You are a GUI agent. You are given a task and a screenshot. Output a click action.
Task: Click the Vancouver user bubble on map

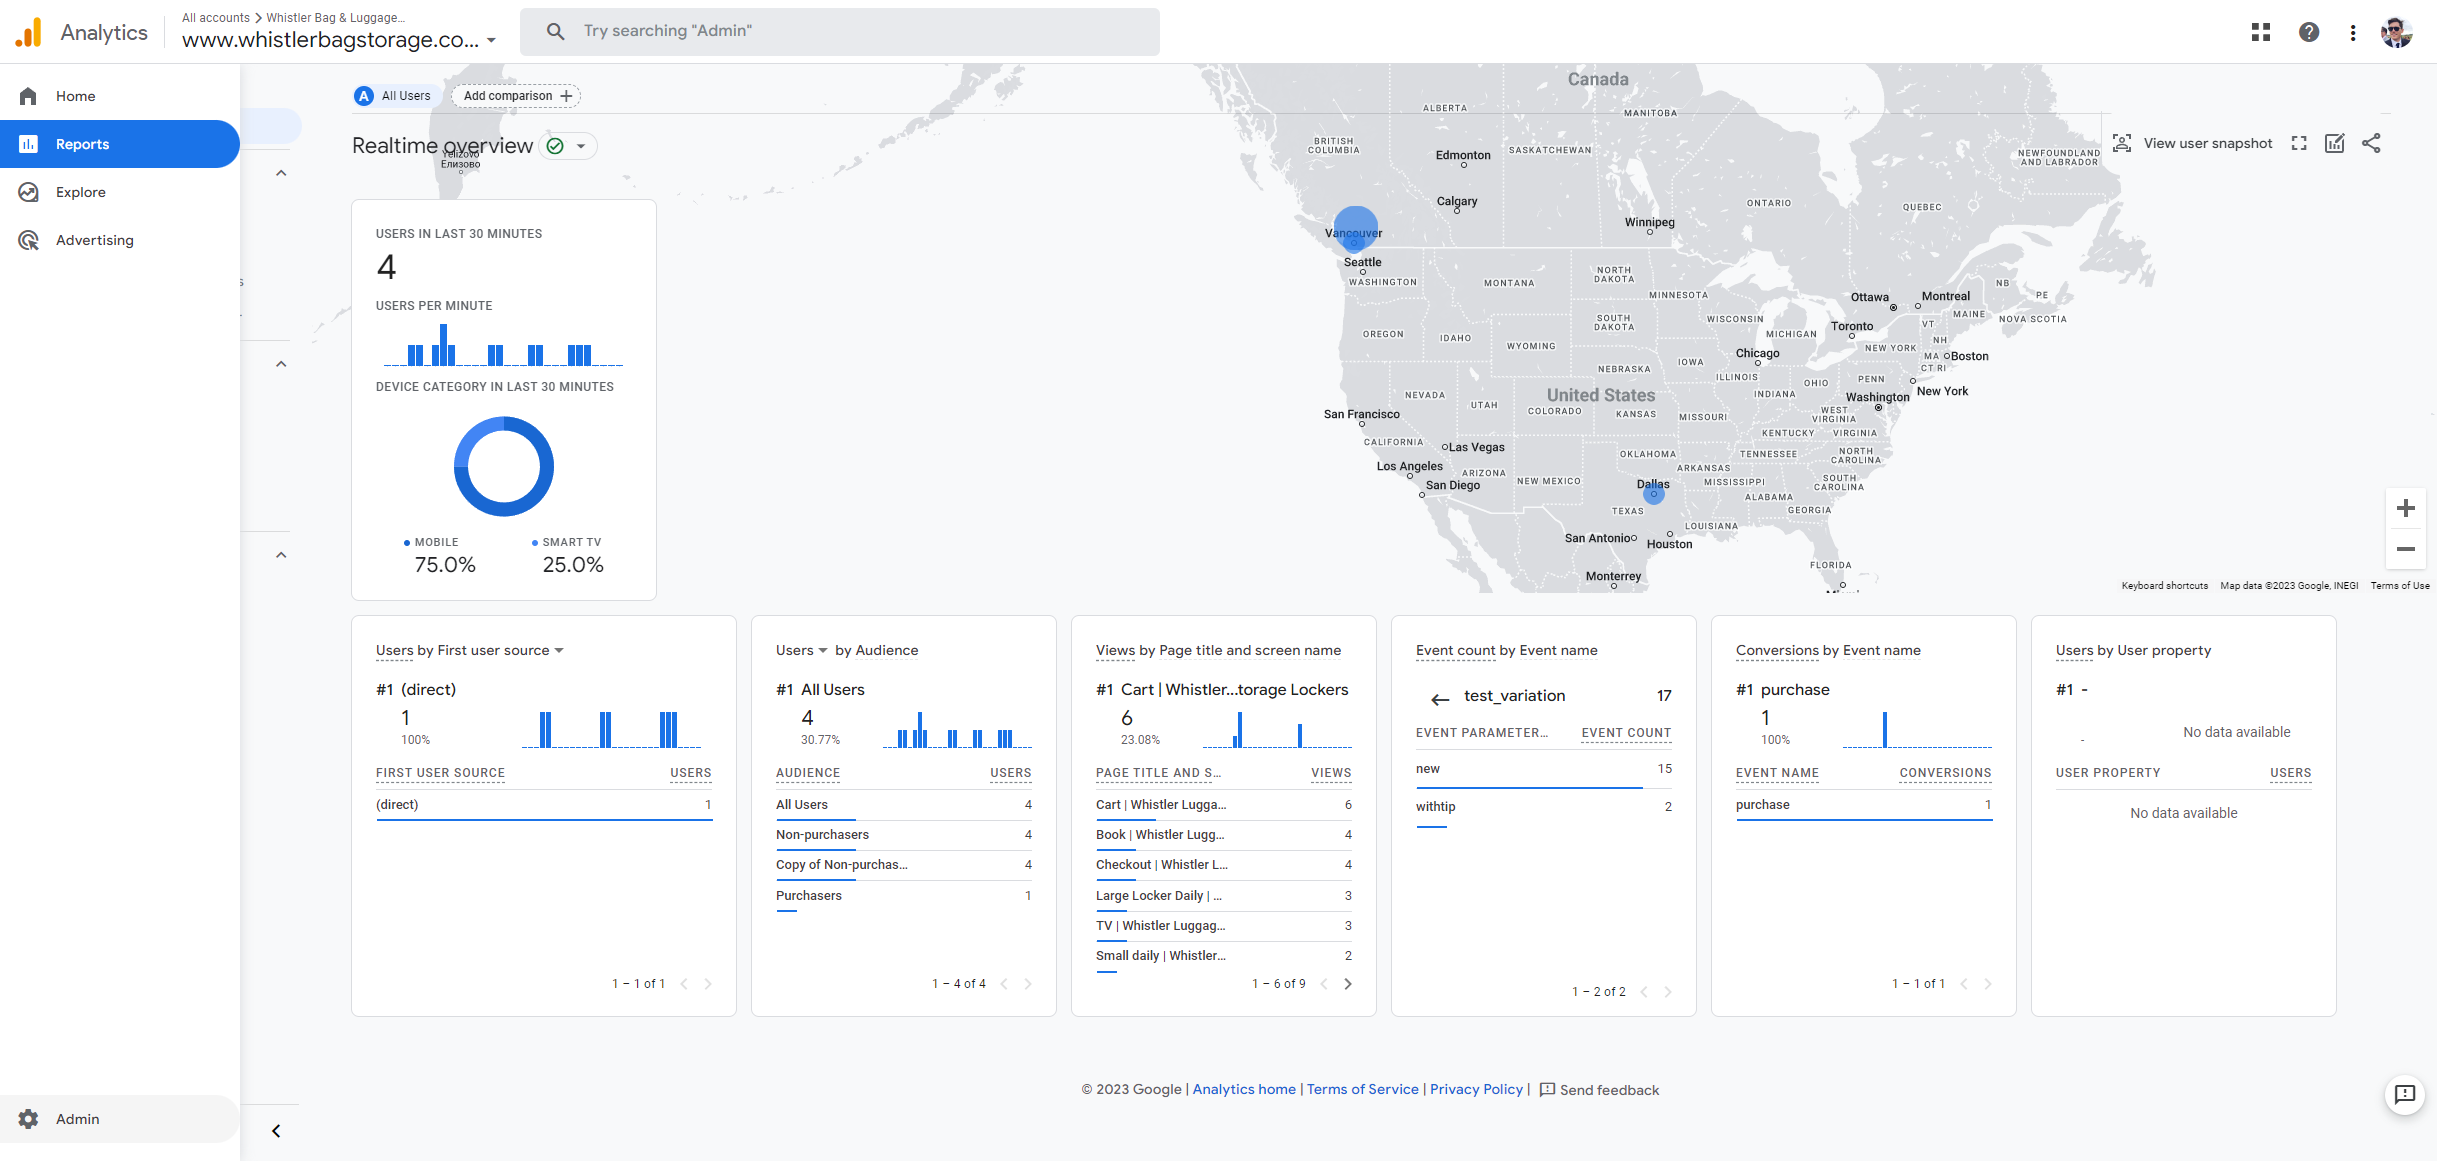pyautogui.click(x=1355, y=229)
